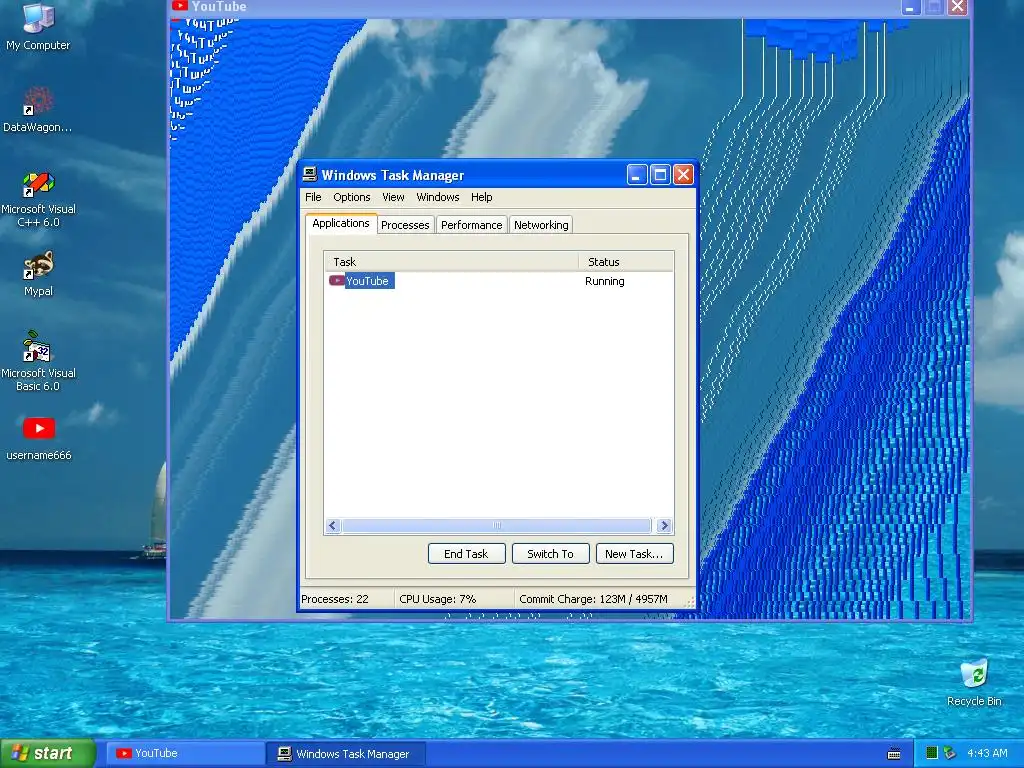
Task: Click the Task Manager title bar icon
Action: (310, 174)
